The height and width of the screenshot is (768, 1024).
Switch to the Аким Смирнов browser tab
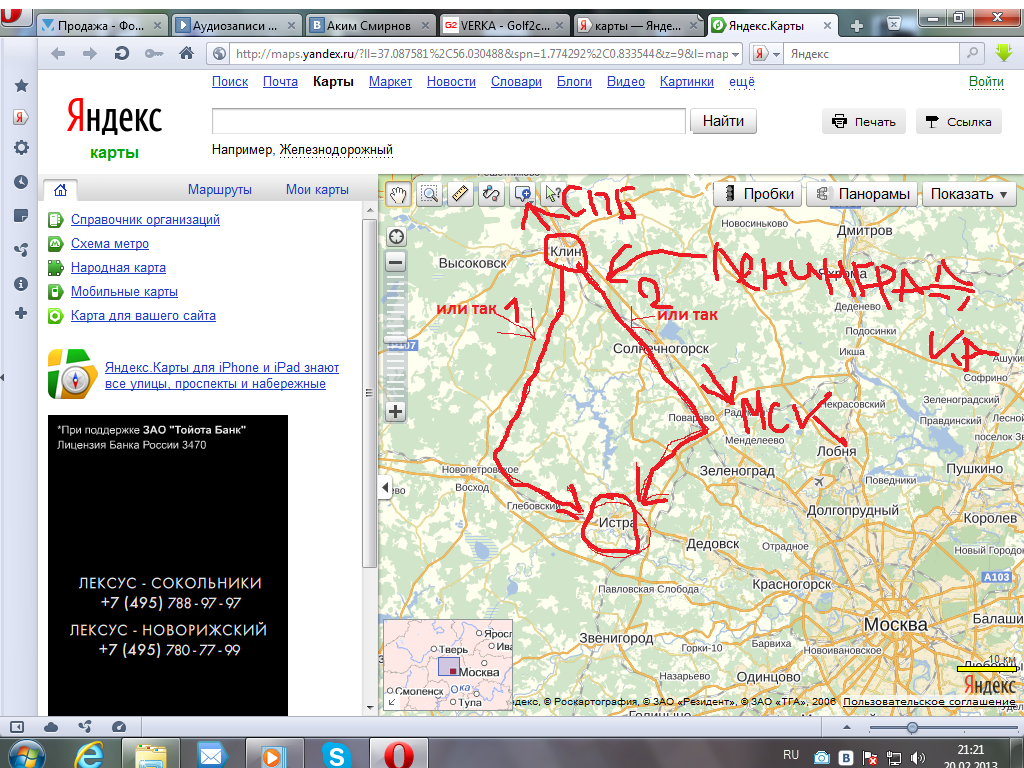tap(370, 25)
